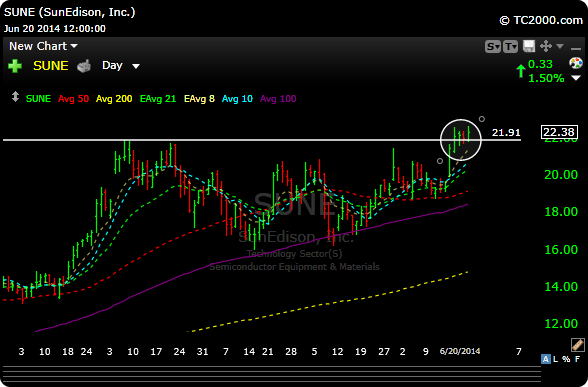This screenshot has width=588, height=387.
Task: Click the green SUNE legend label
Action: click(38, 99)
